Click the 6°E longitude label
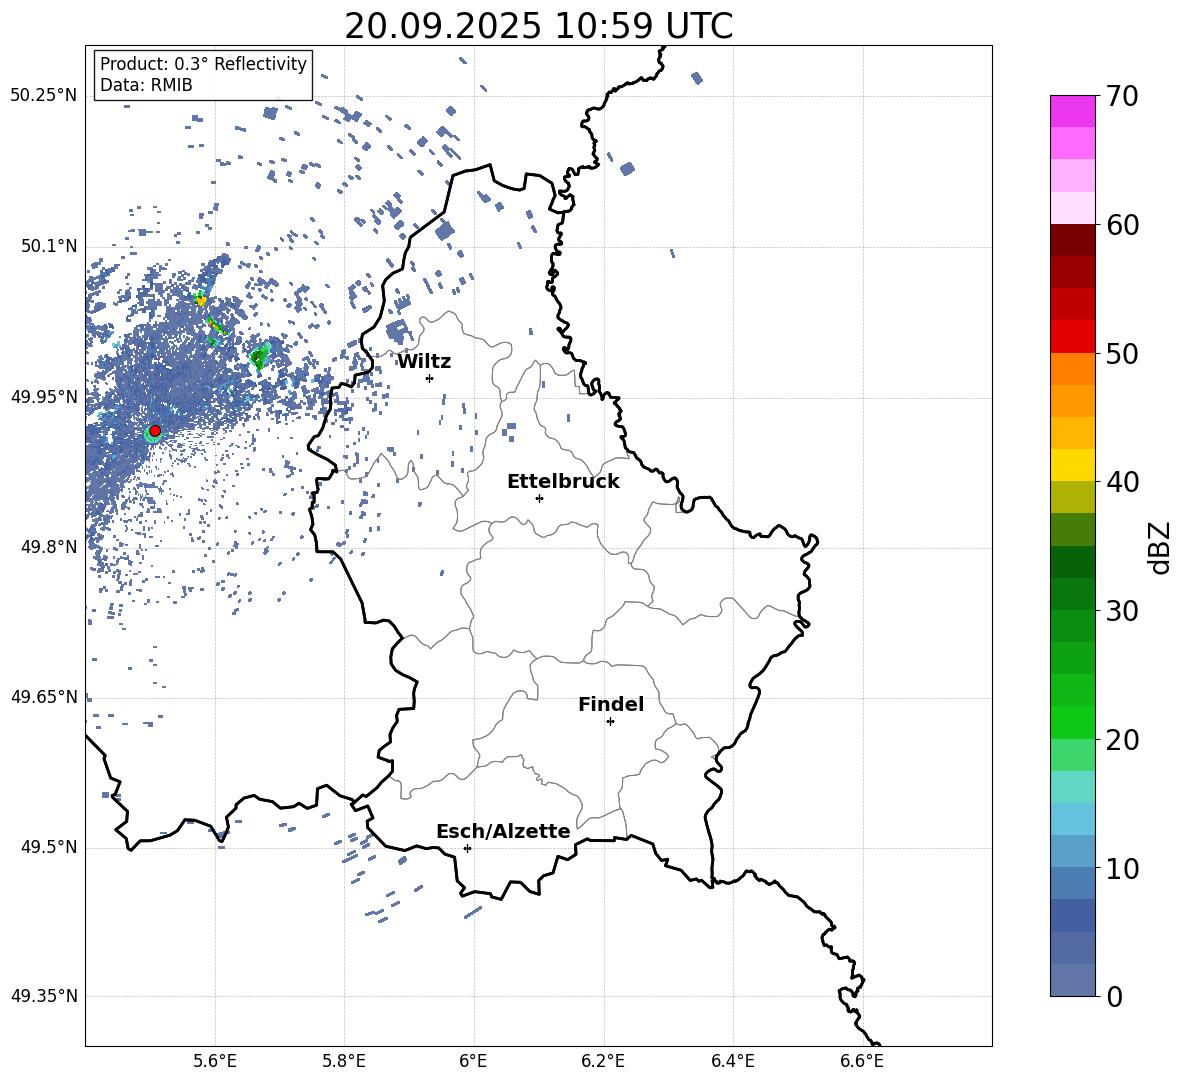This screenshot has width=1184, height=1081. [x=473, y=1062]
